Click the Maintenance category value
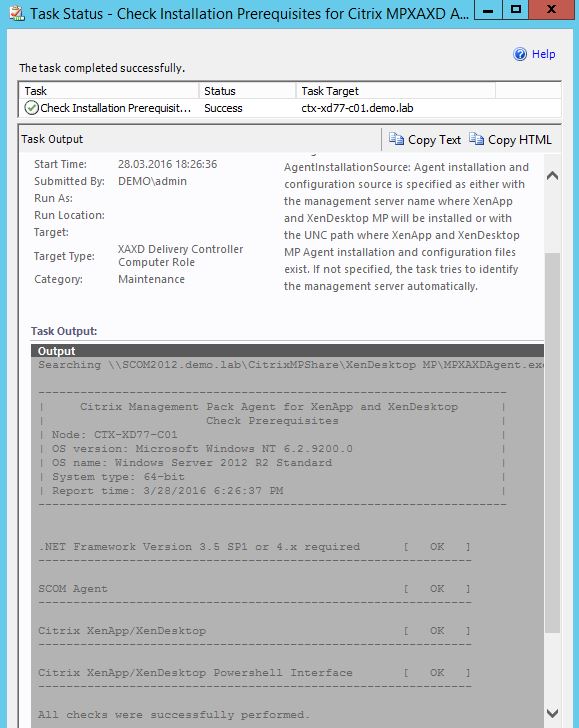 151,279
